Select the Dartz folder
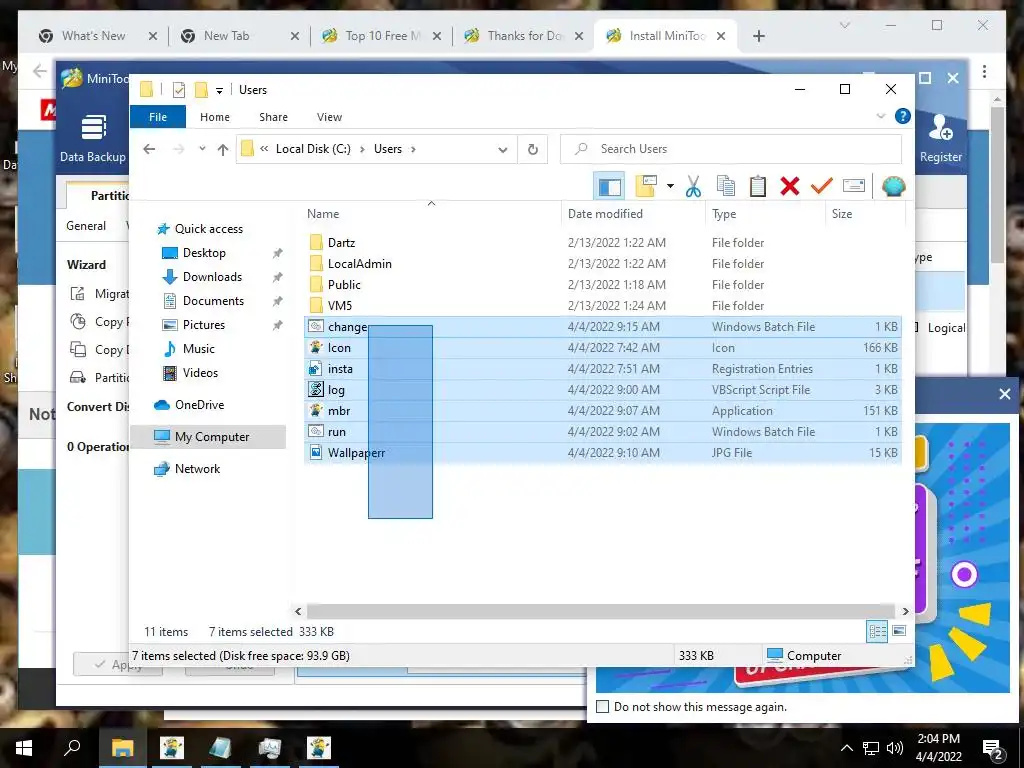Screen dimensions: 1024x768 341,243
